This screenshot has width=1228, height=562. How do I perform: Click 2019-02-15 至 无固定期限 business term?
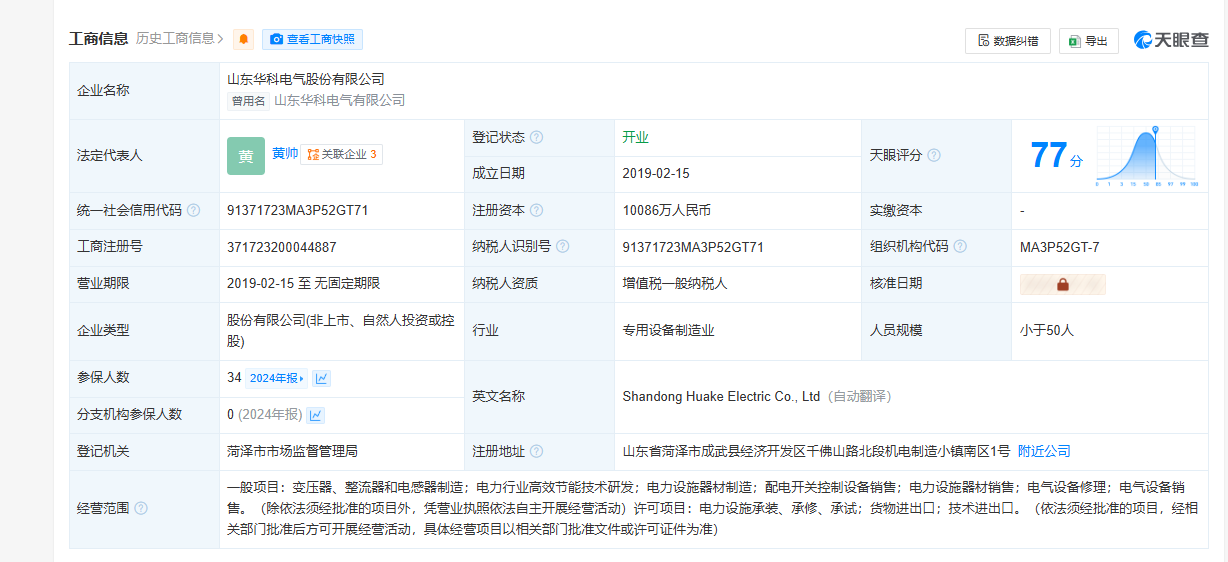click(x=304, y=284)
